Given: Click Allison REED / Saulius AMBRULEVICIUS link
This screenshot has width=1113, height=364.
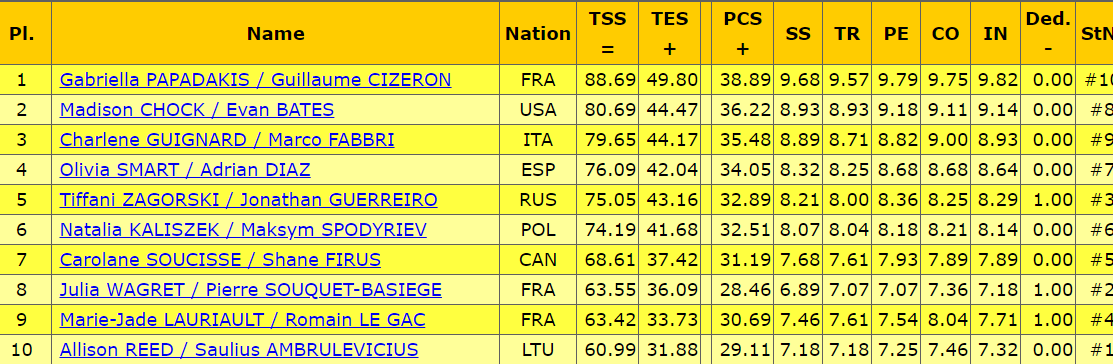Looking at the screenshot, I should click(x=239, y=350).
